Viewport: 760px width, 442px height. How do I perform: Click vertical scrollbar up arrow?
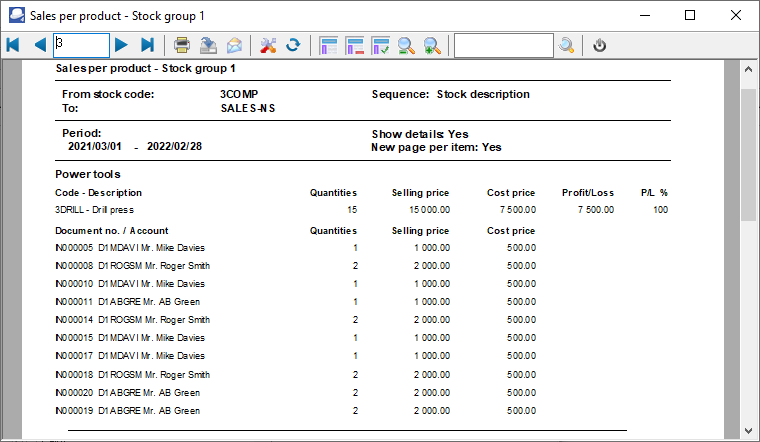(x=749, y=71)
